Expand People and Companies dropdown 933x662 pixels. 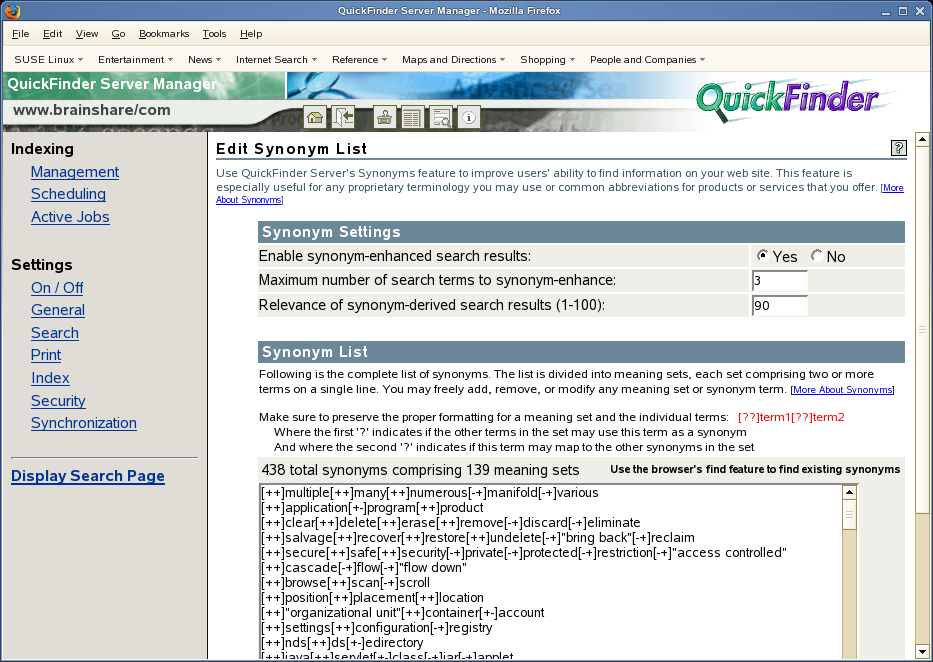[x=647, y=59]
